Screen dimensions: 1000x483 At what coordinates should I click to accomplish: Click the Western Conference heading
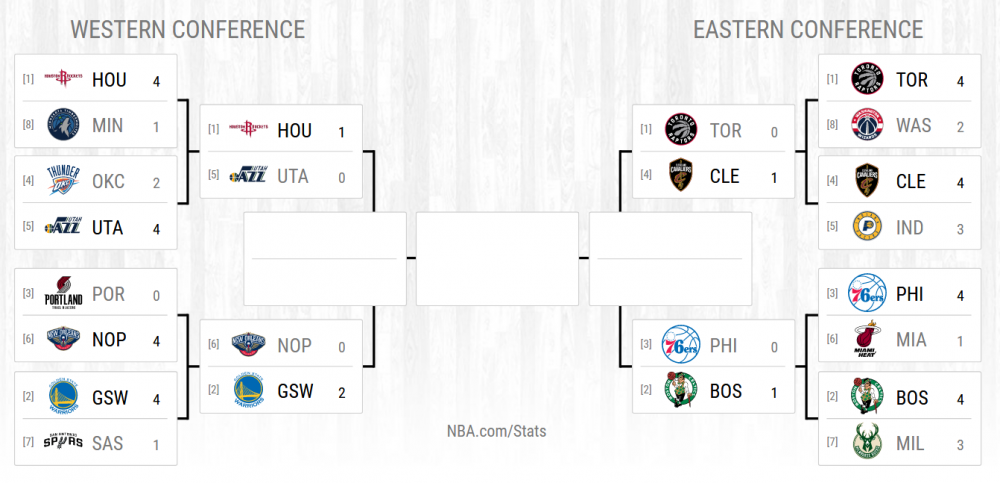pyautogui.click(x=187, y=29)
